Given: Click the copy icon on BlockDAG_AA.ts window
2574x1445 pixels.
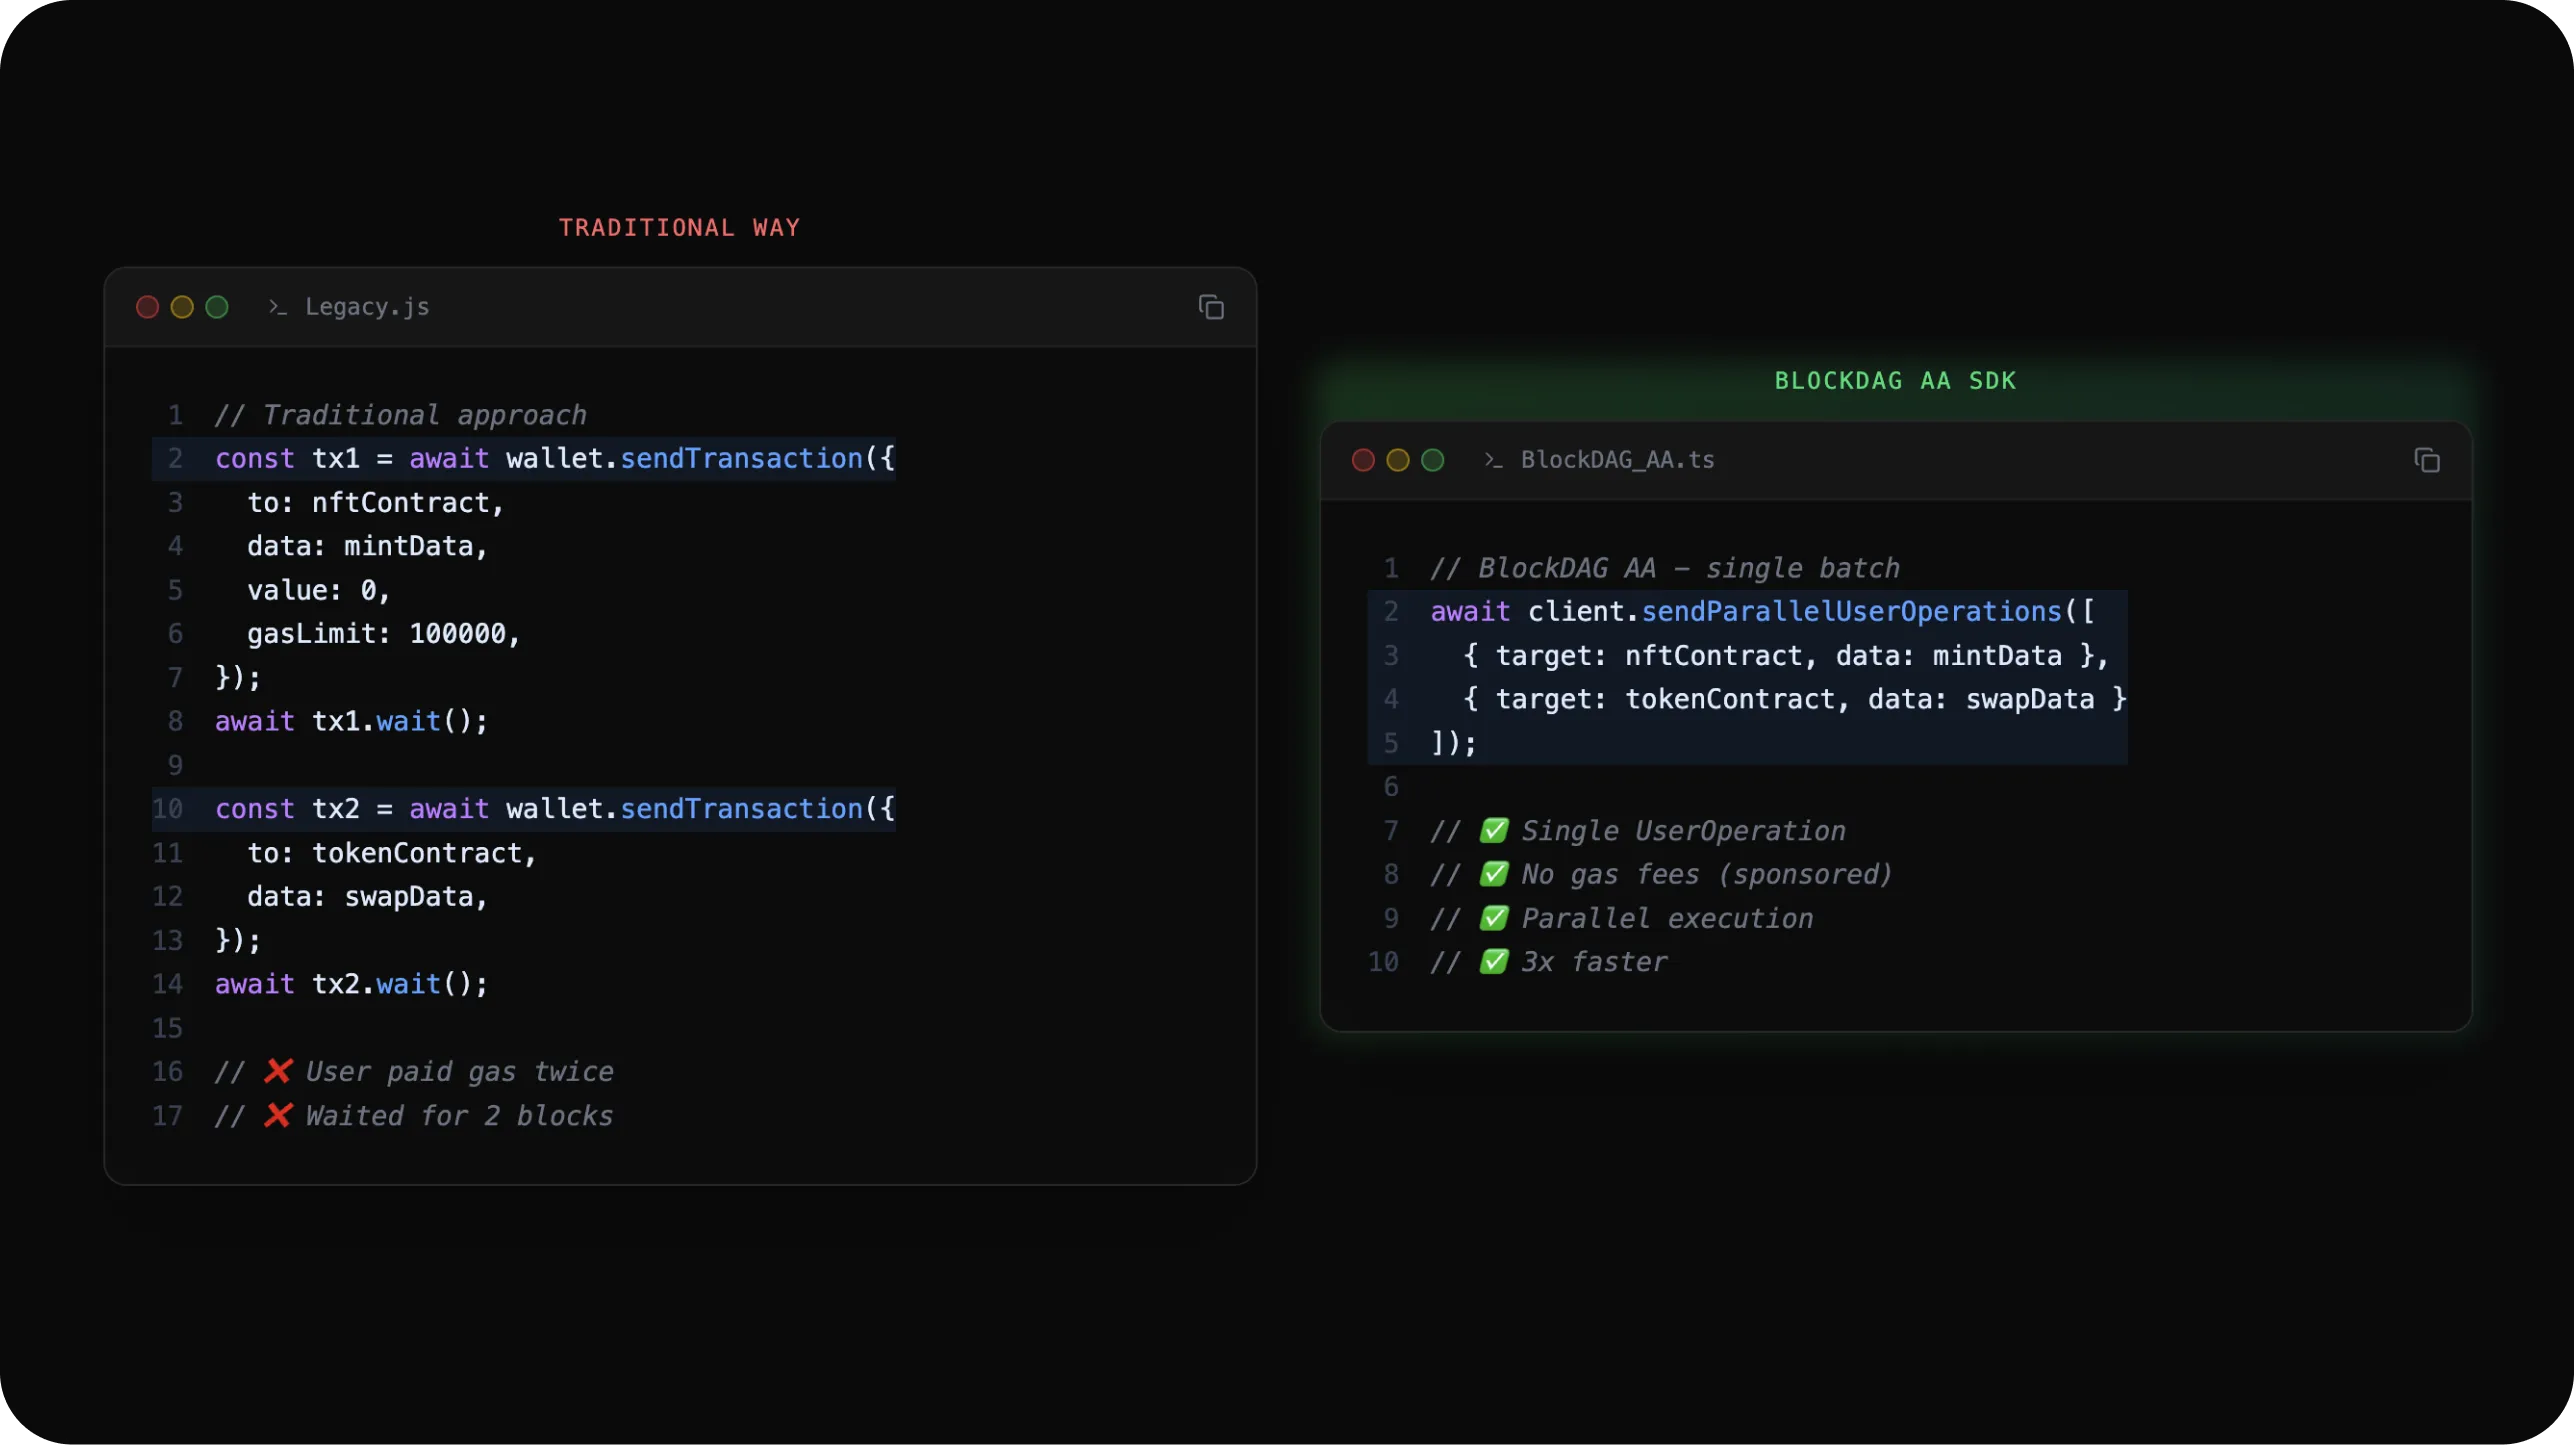Looking at the screenshot, I should coord(2428,460).
